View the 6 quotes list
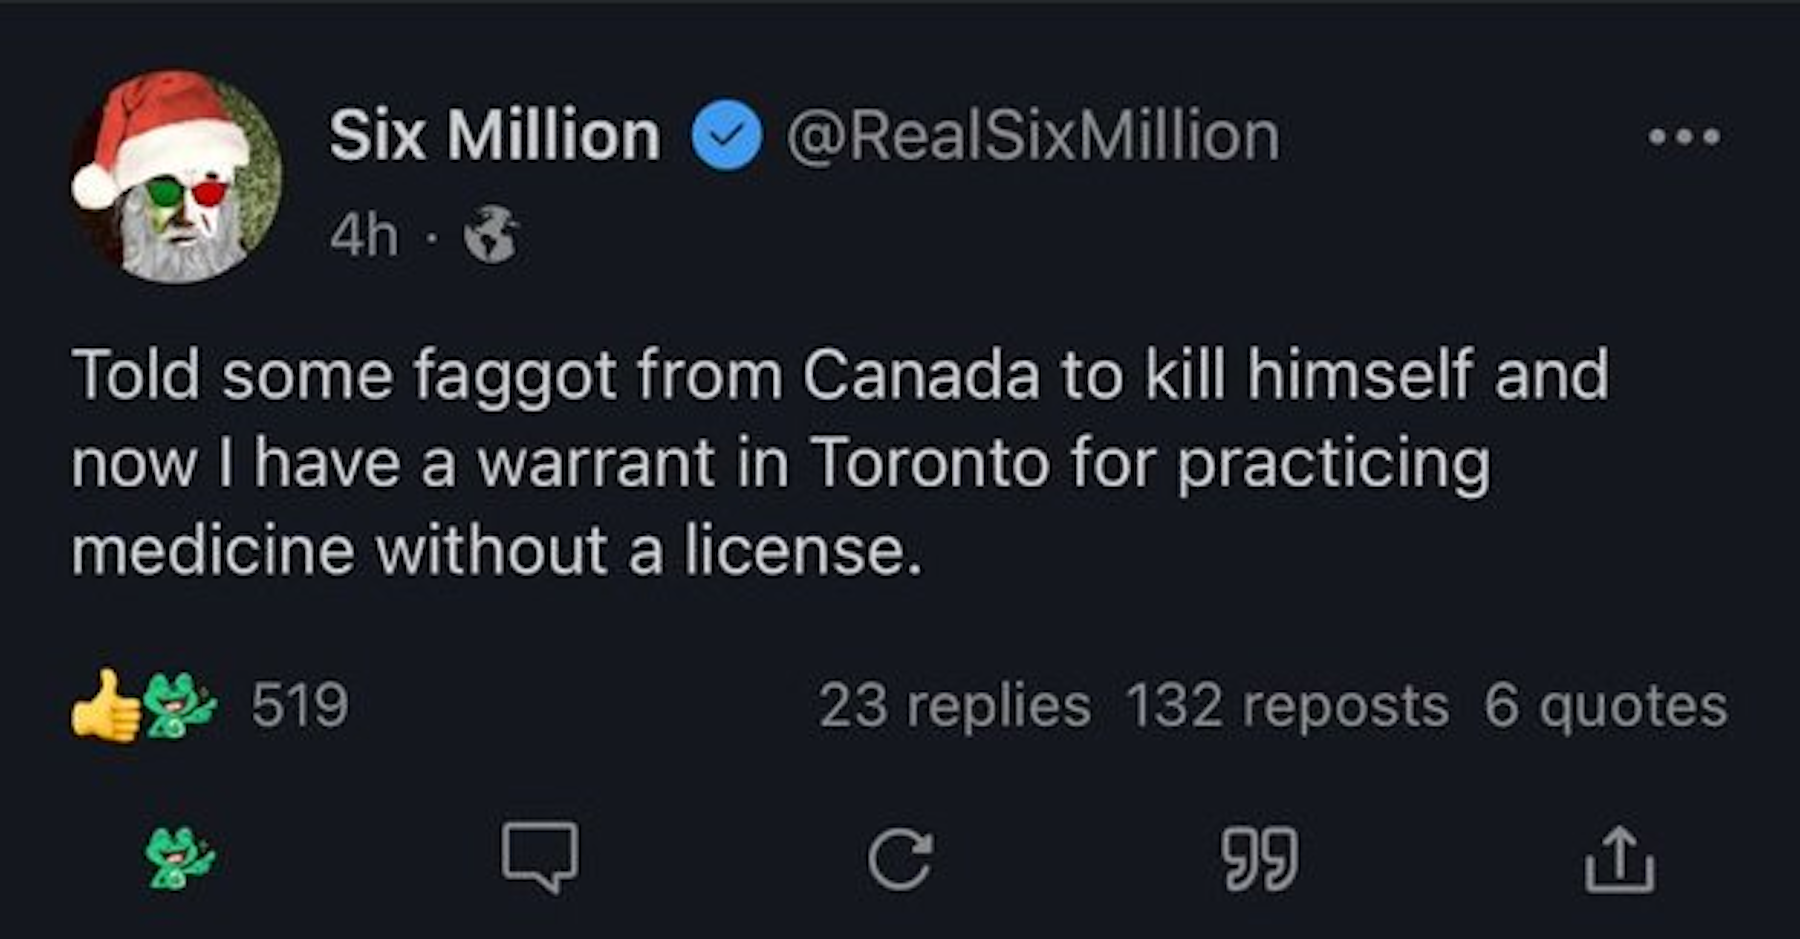Screen dimensions: 1800x939 coord(1605,706)
